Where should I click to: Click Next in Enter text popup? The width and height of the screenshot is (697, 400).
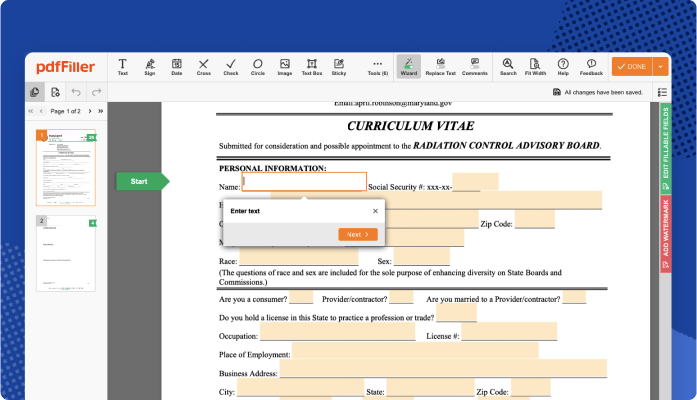tap(358, 234)
